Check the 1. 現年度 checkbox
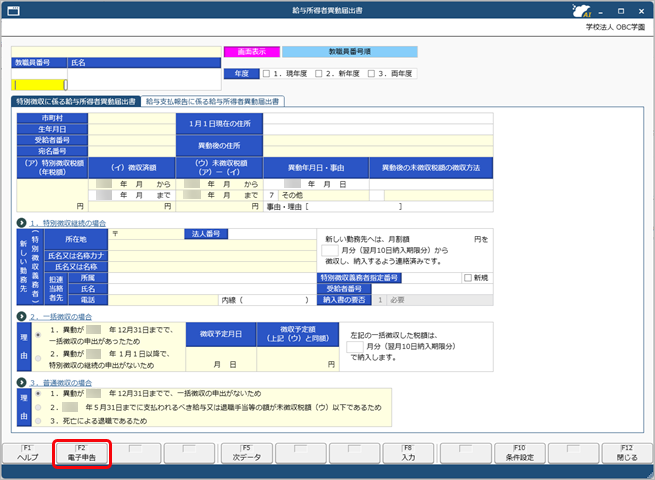The image size is (655, 480). tap(267, 74)
